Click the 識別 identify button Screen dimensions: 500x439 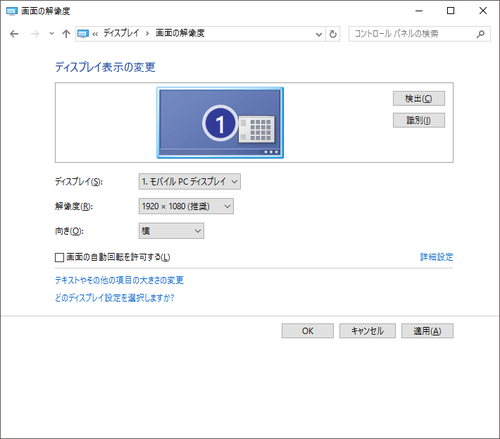(419, 120)
